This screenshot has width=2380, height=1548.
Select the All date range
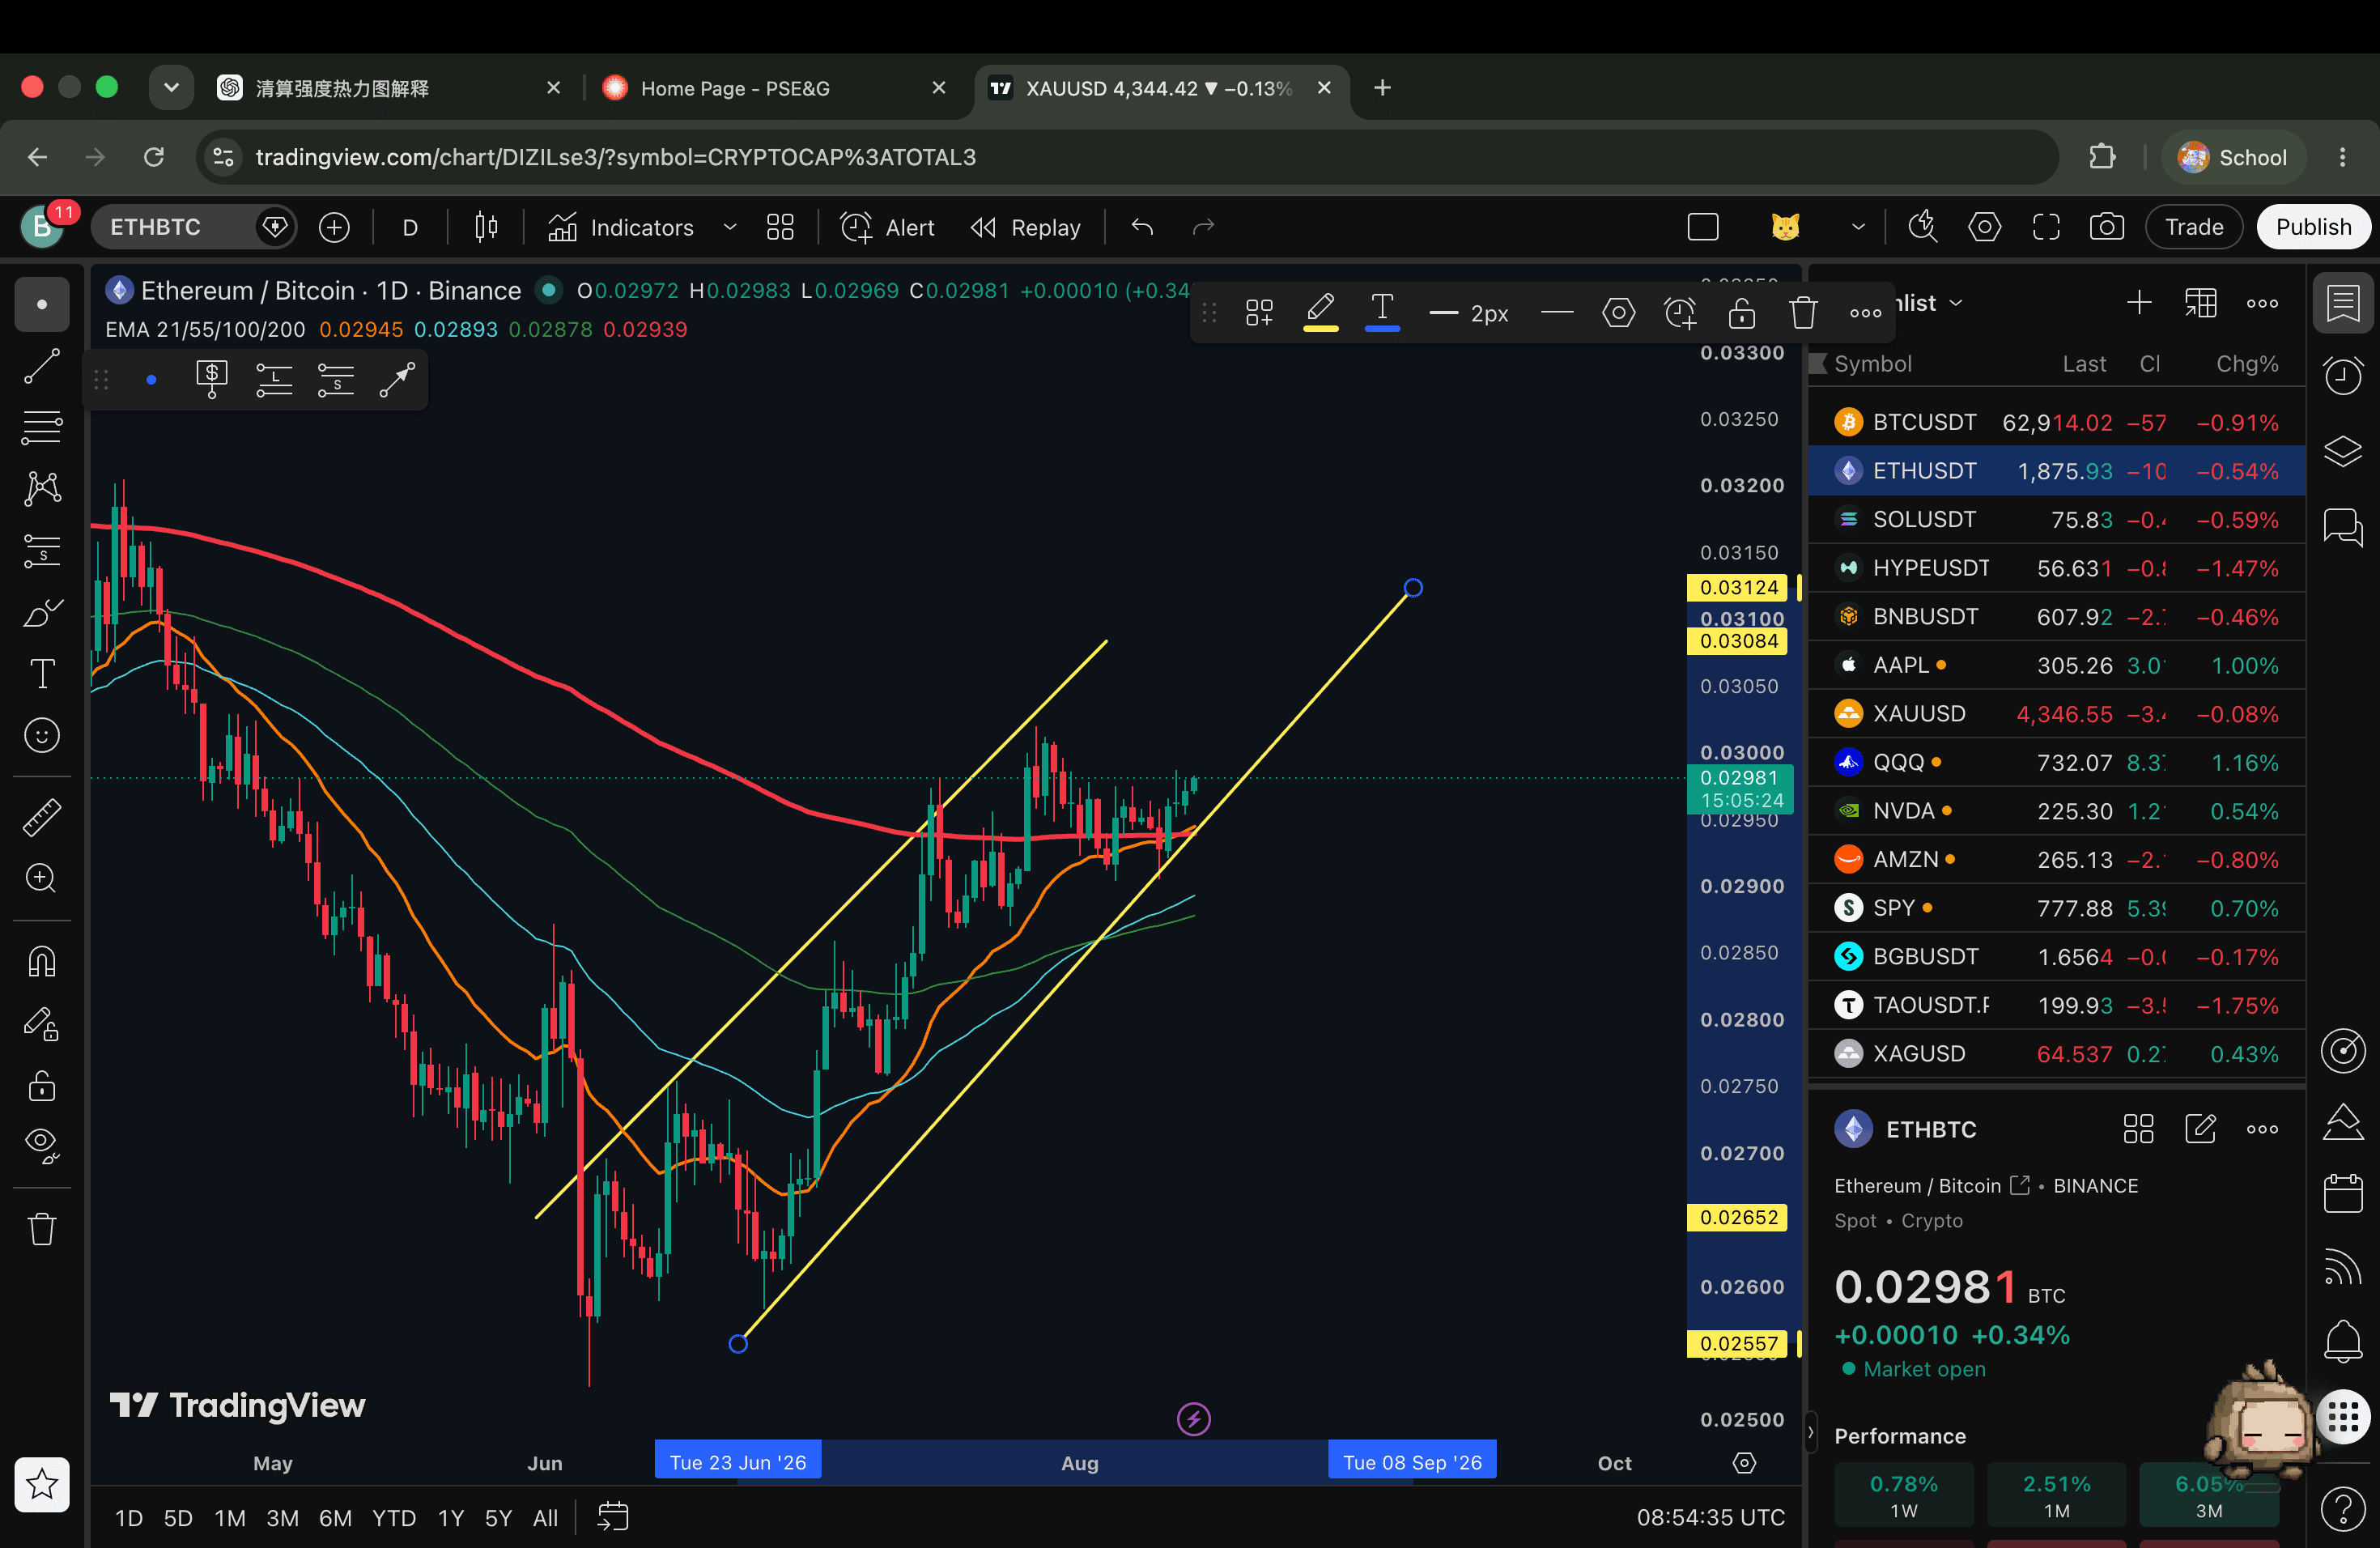545,1518
